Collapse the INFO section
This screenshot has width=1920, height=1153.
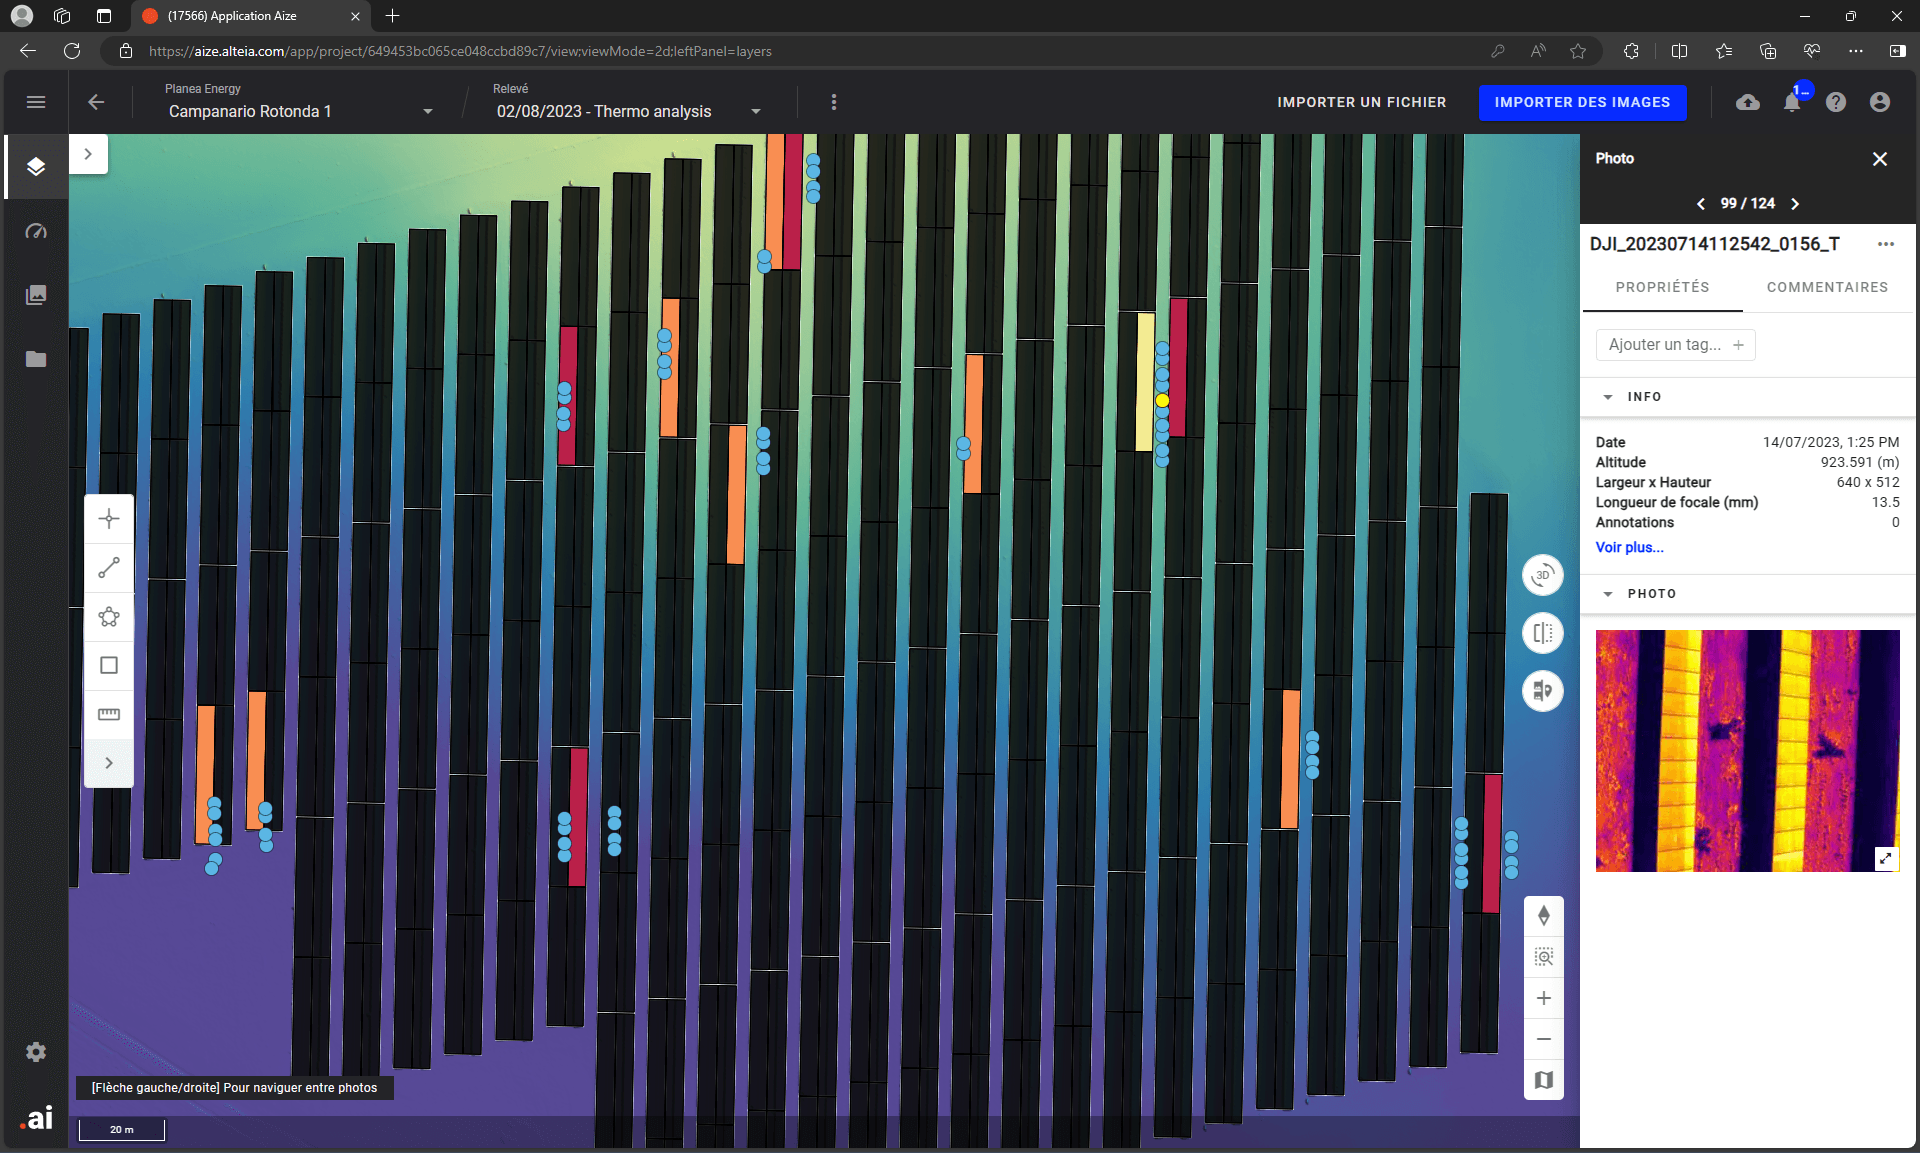[1607, 397]
